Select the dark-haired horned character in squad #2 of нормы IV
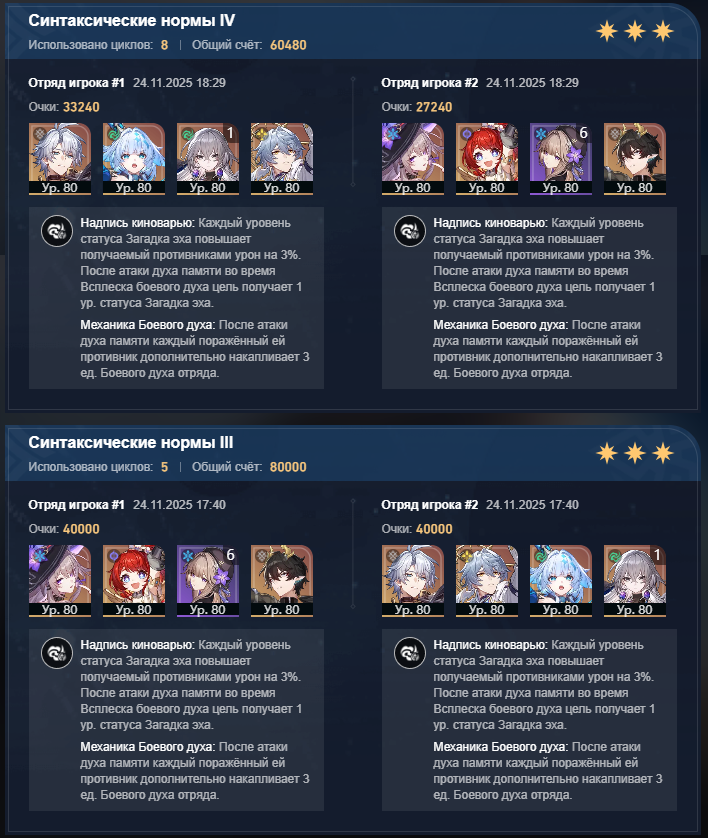This screenshot has height=838, width=708. pos(635,159)
